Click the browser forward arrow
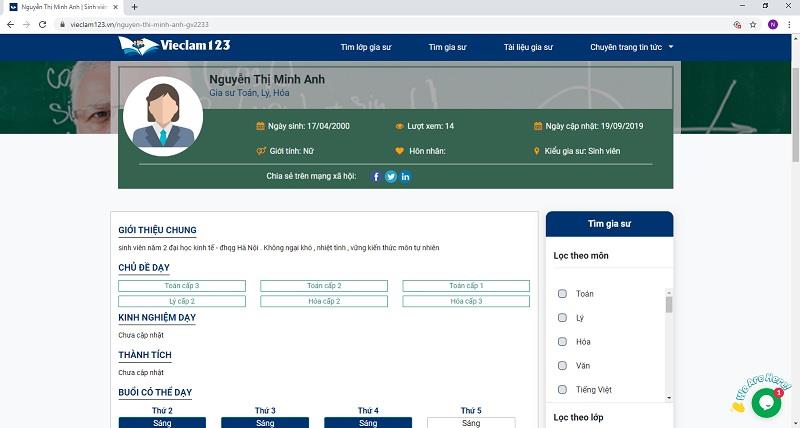This screenshot has height=428, width=800. tap(26, 24)
